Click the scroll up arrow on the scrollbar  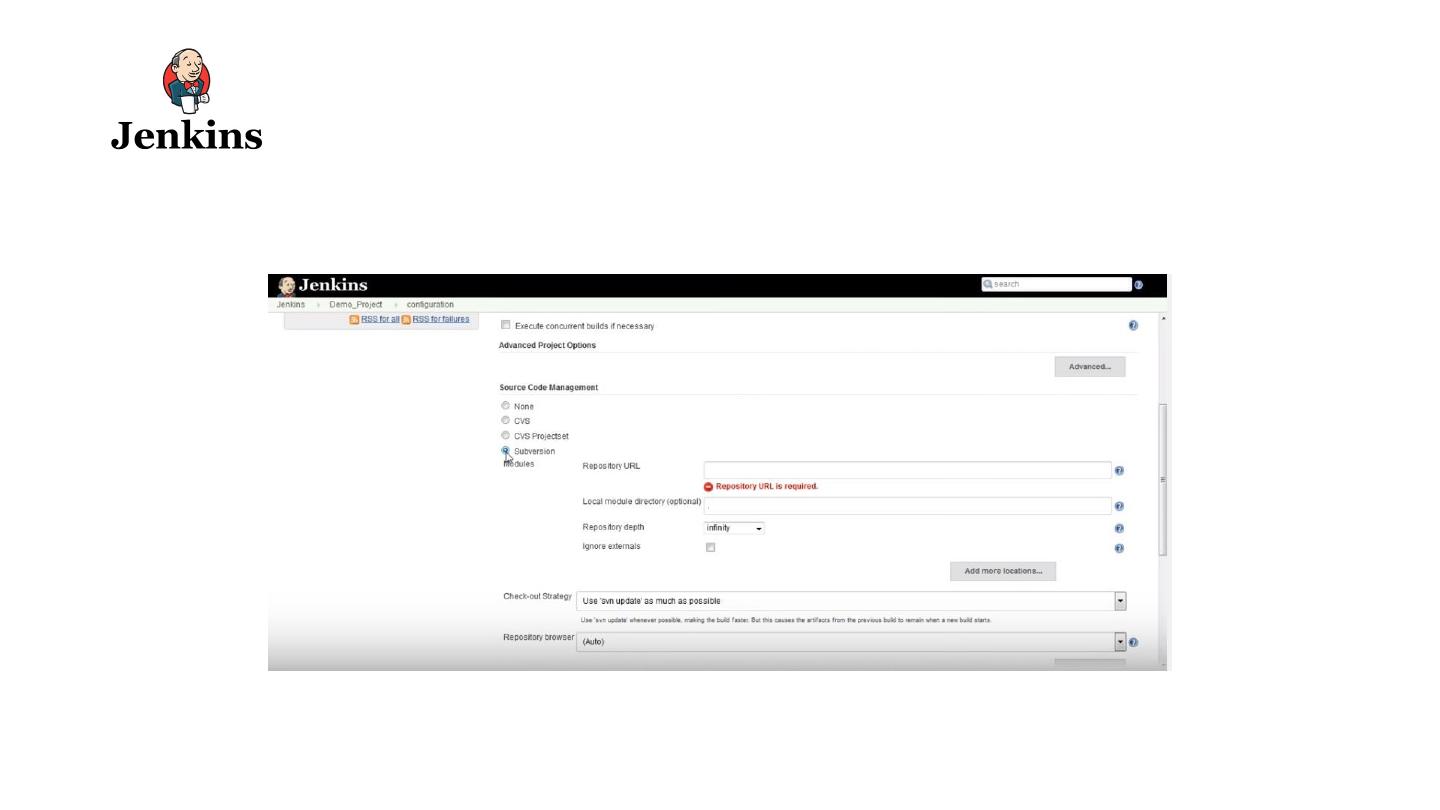click(x=1162, y=319)
